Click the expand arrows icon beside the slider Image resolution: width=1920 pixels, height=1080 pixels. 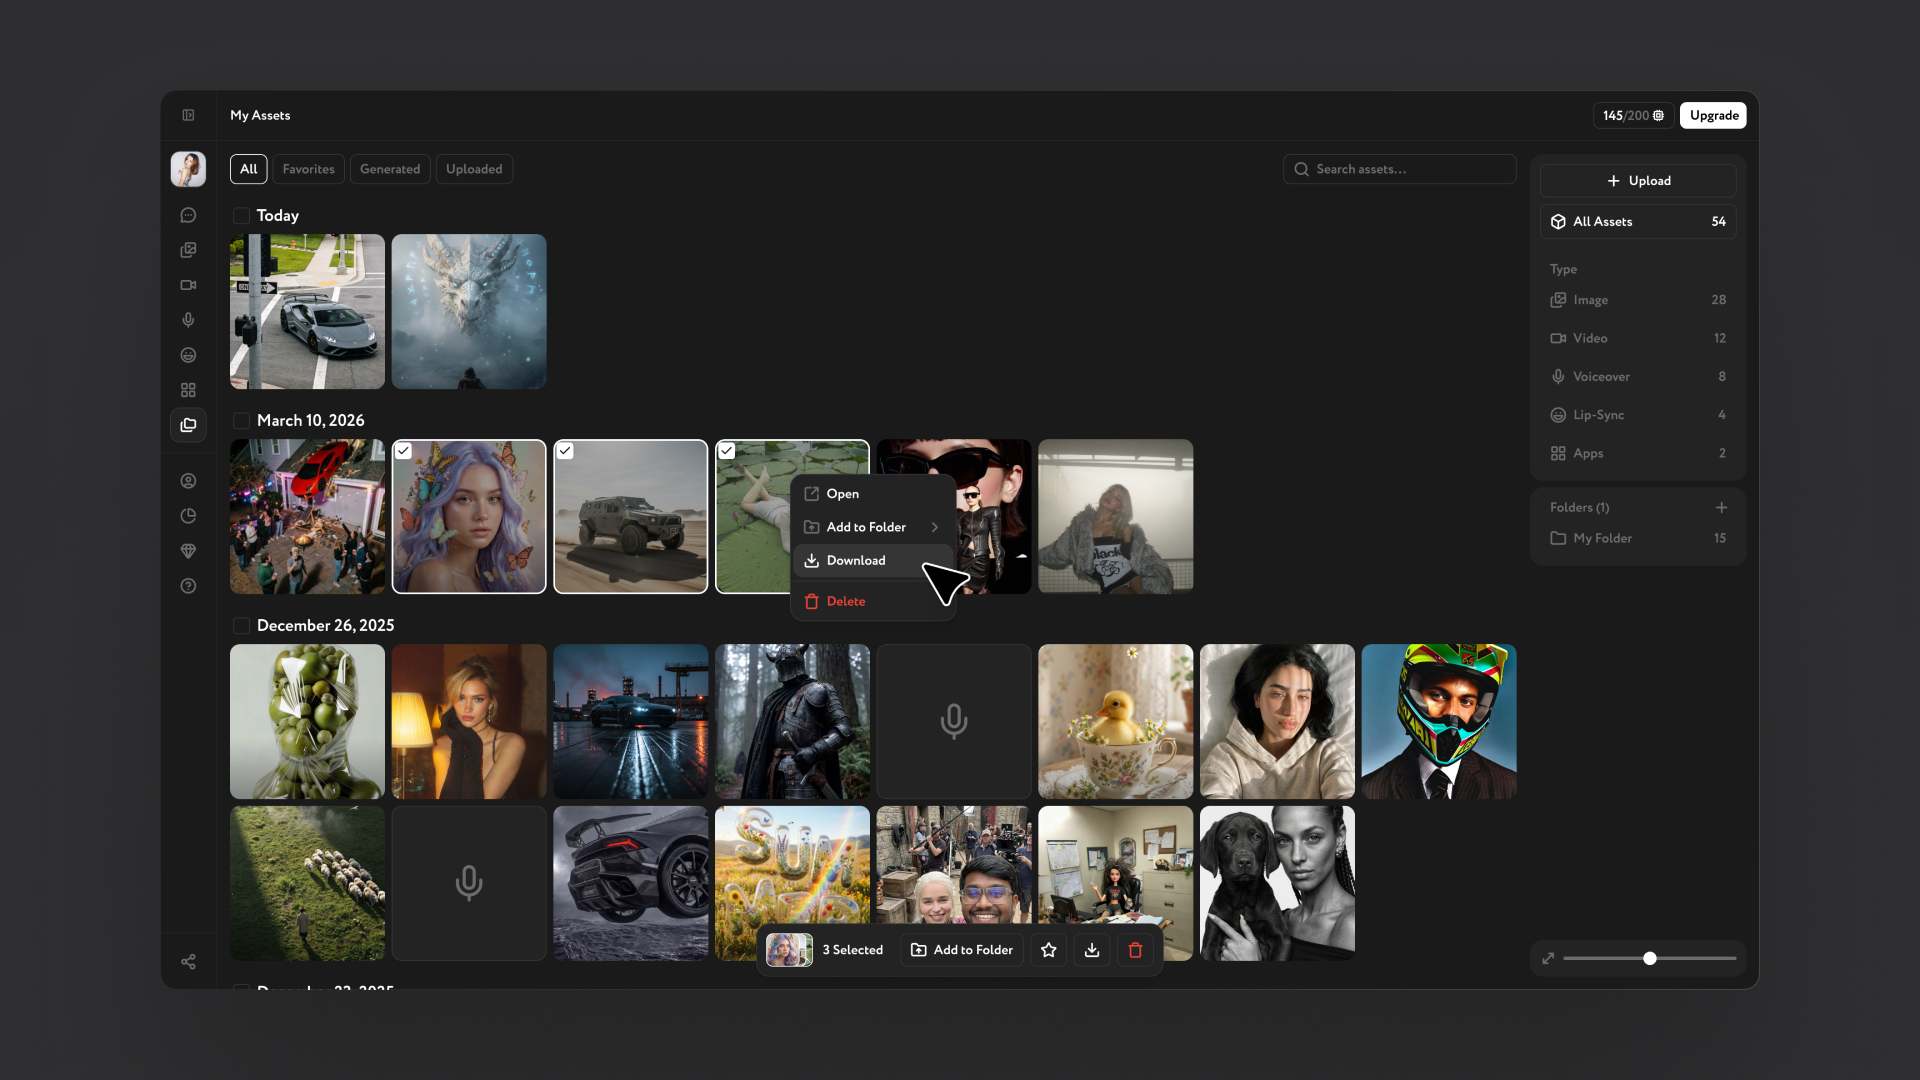pyautogui.click(x=1548, y=958)
